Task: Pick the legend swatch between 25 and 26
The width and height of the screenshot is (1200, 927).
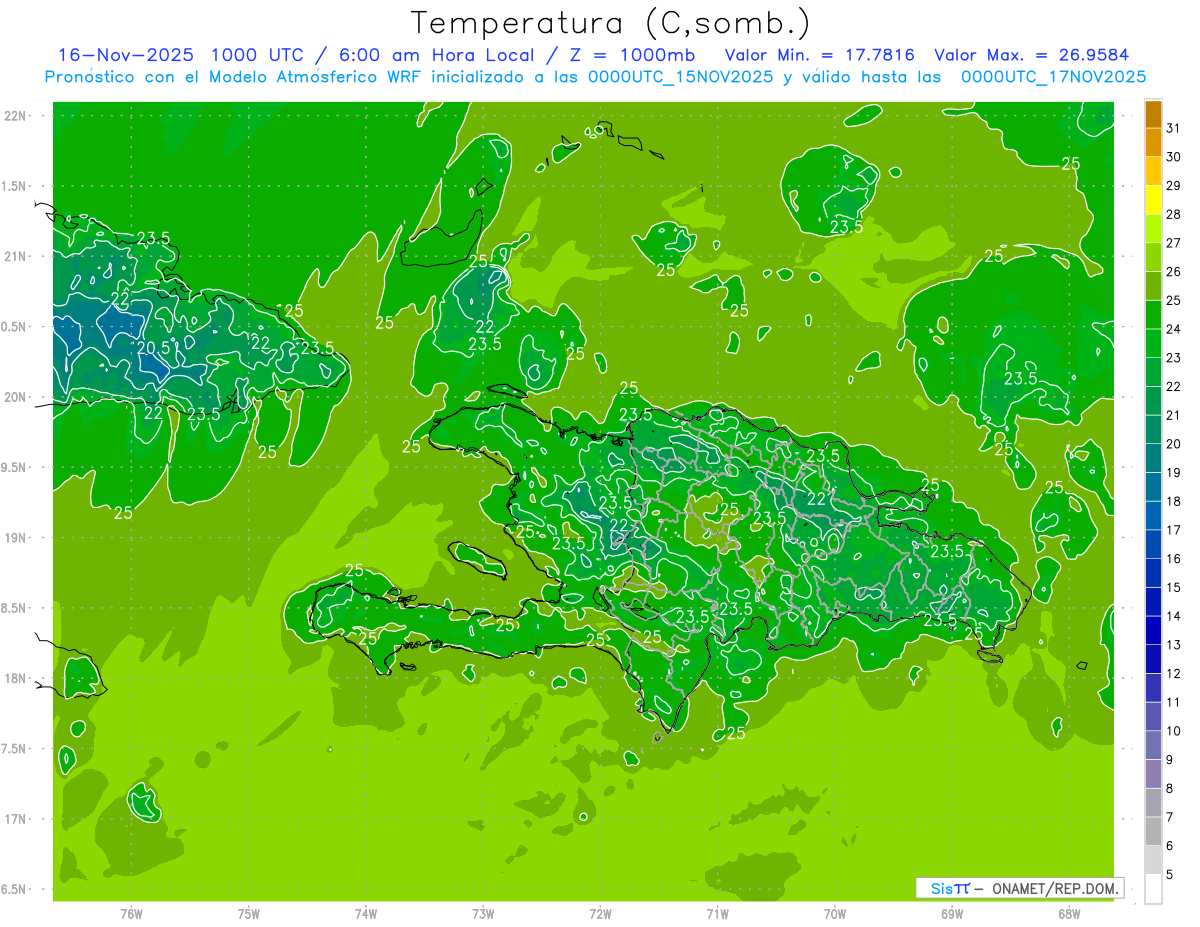Action: pyautogui.click(x=1154, y=286)
